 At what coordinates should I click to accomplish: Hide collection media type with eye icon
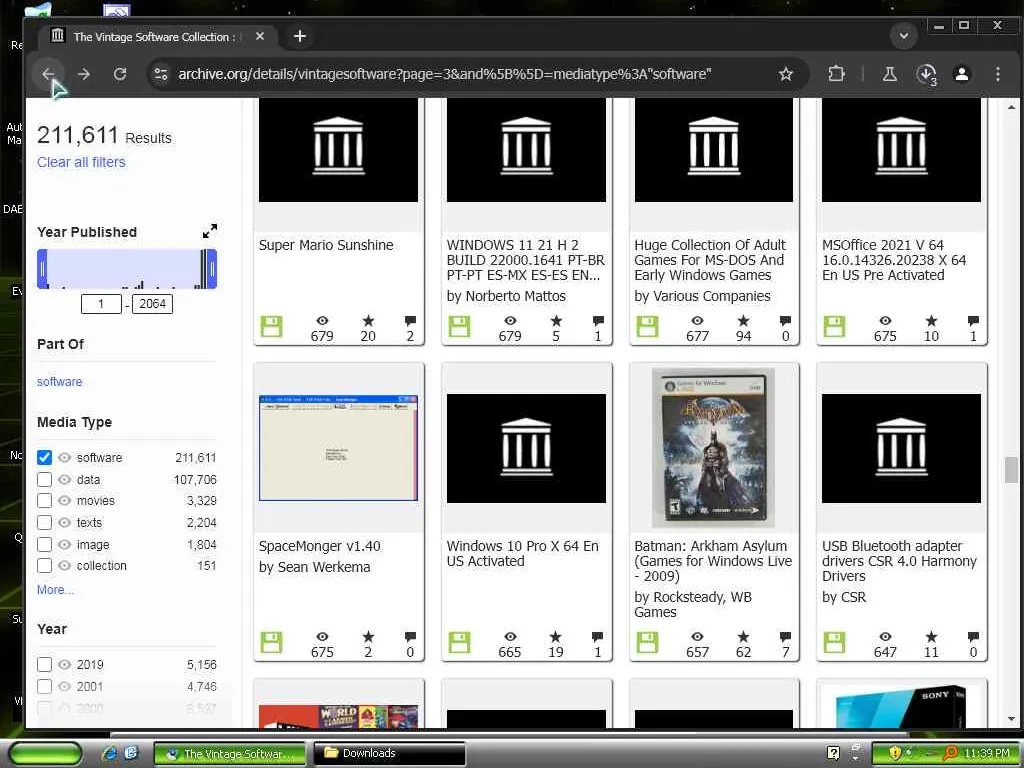(x=64, y=566)
